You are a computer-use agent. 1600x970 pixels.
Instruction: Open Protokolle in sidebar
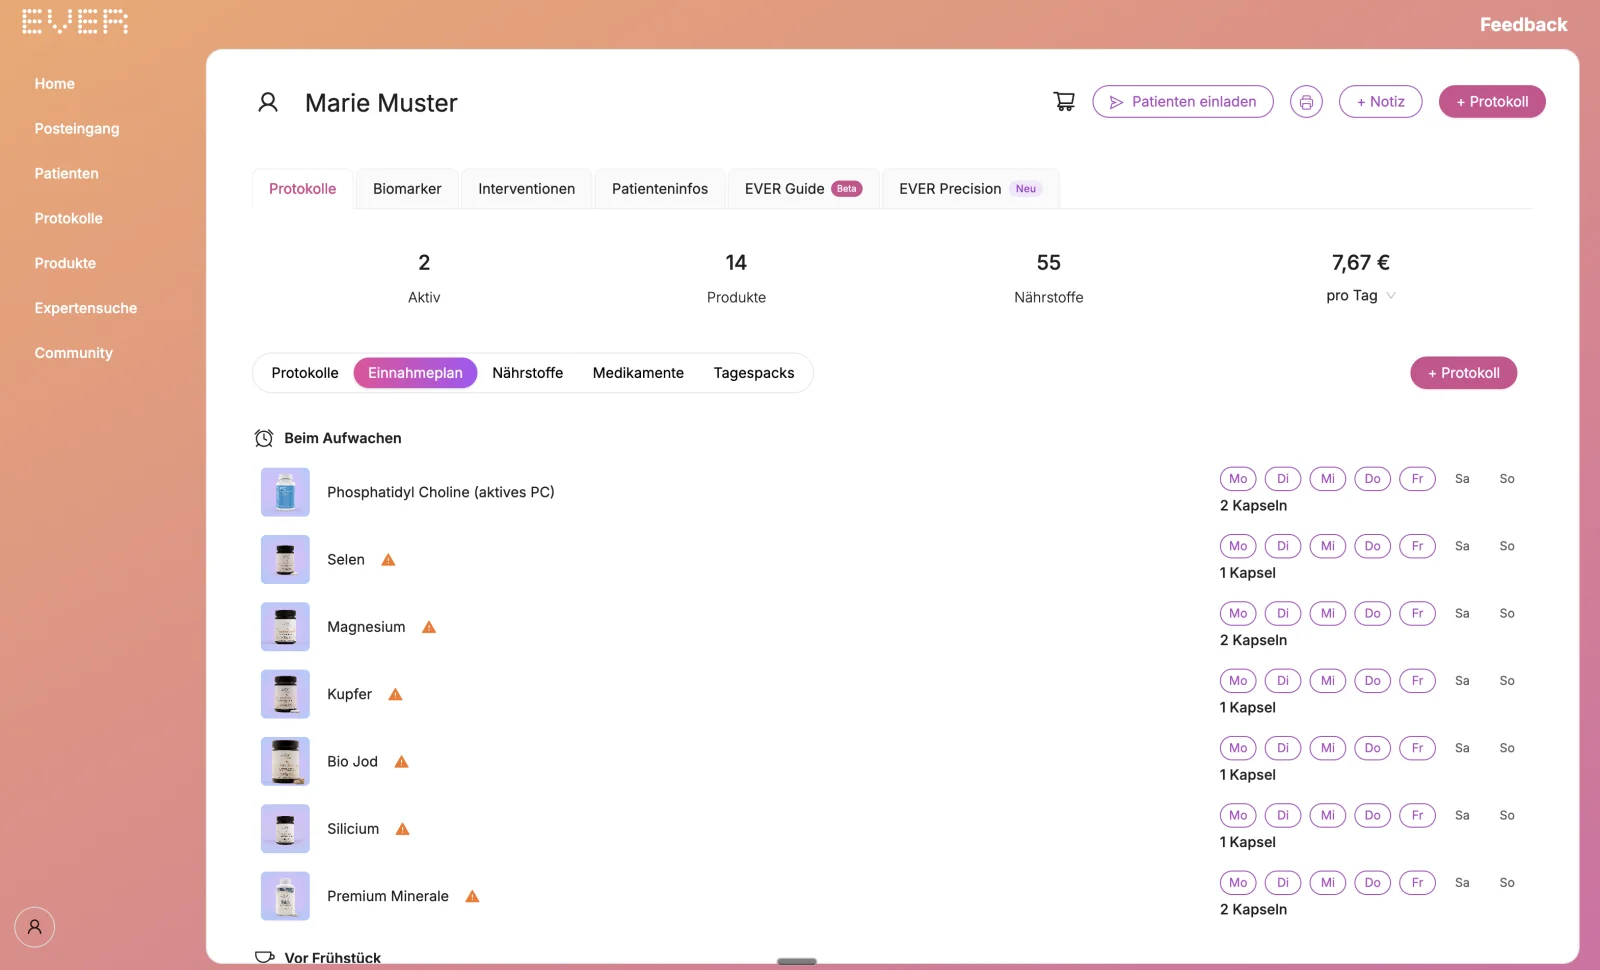click(x=68, y=219)
